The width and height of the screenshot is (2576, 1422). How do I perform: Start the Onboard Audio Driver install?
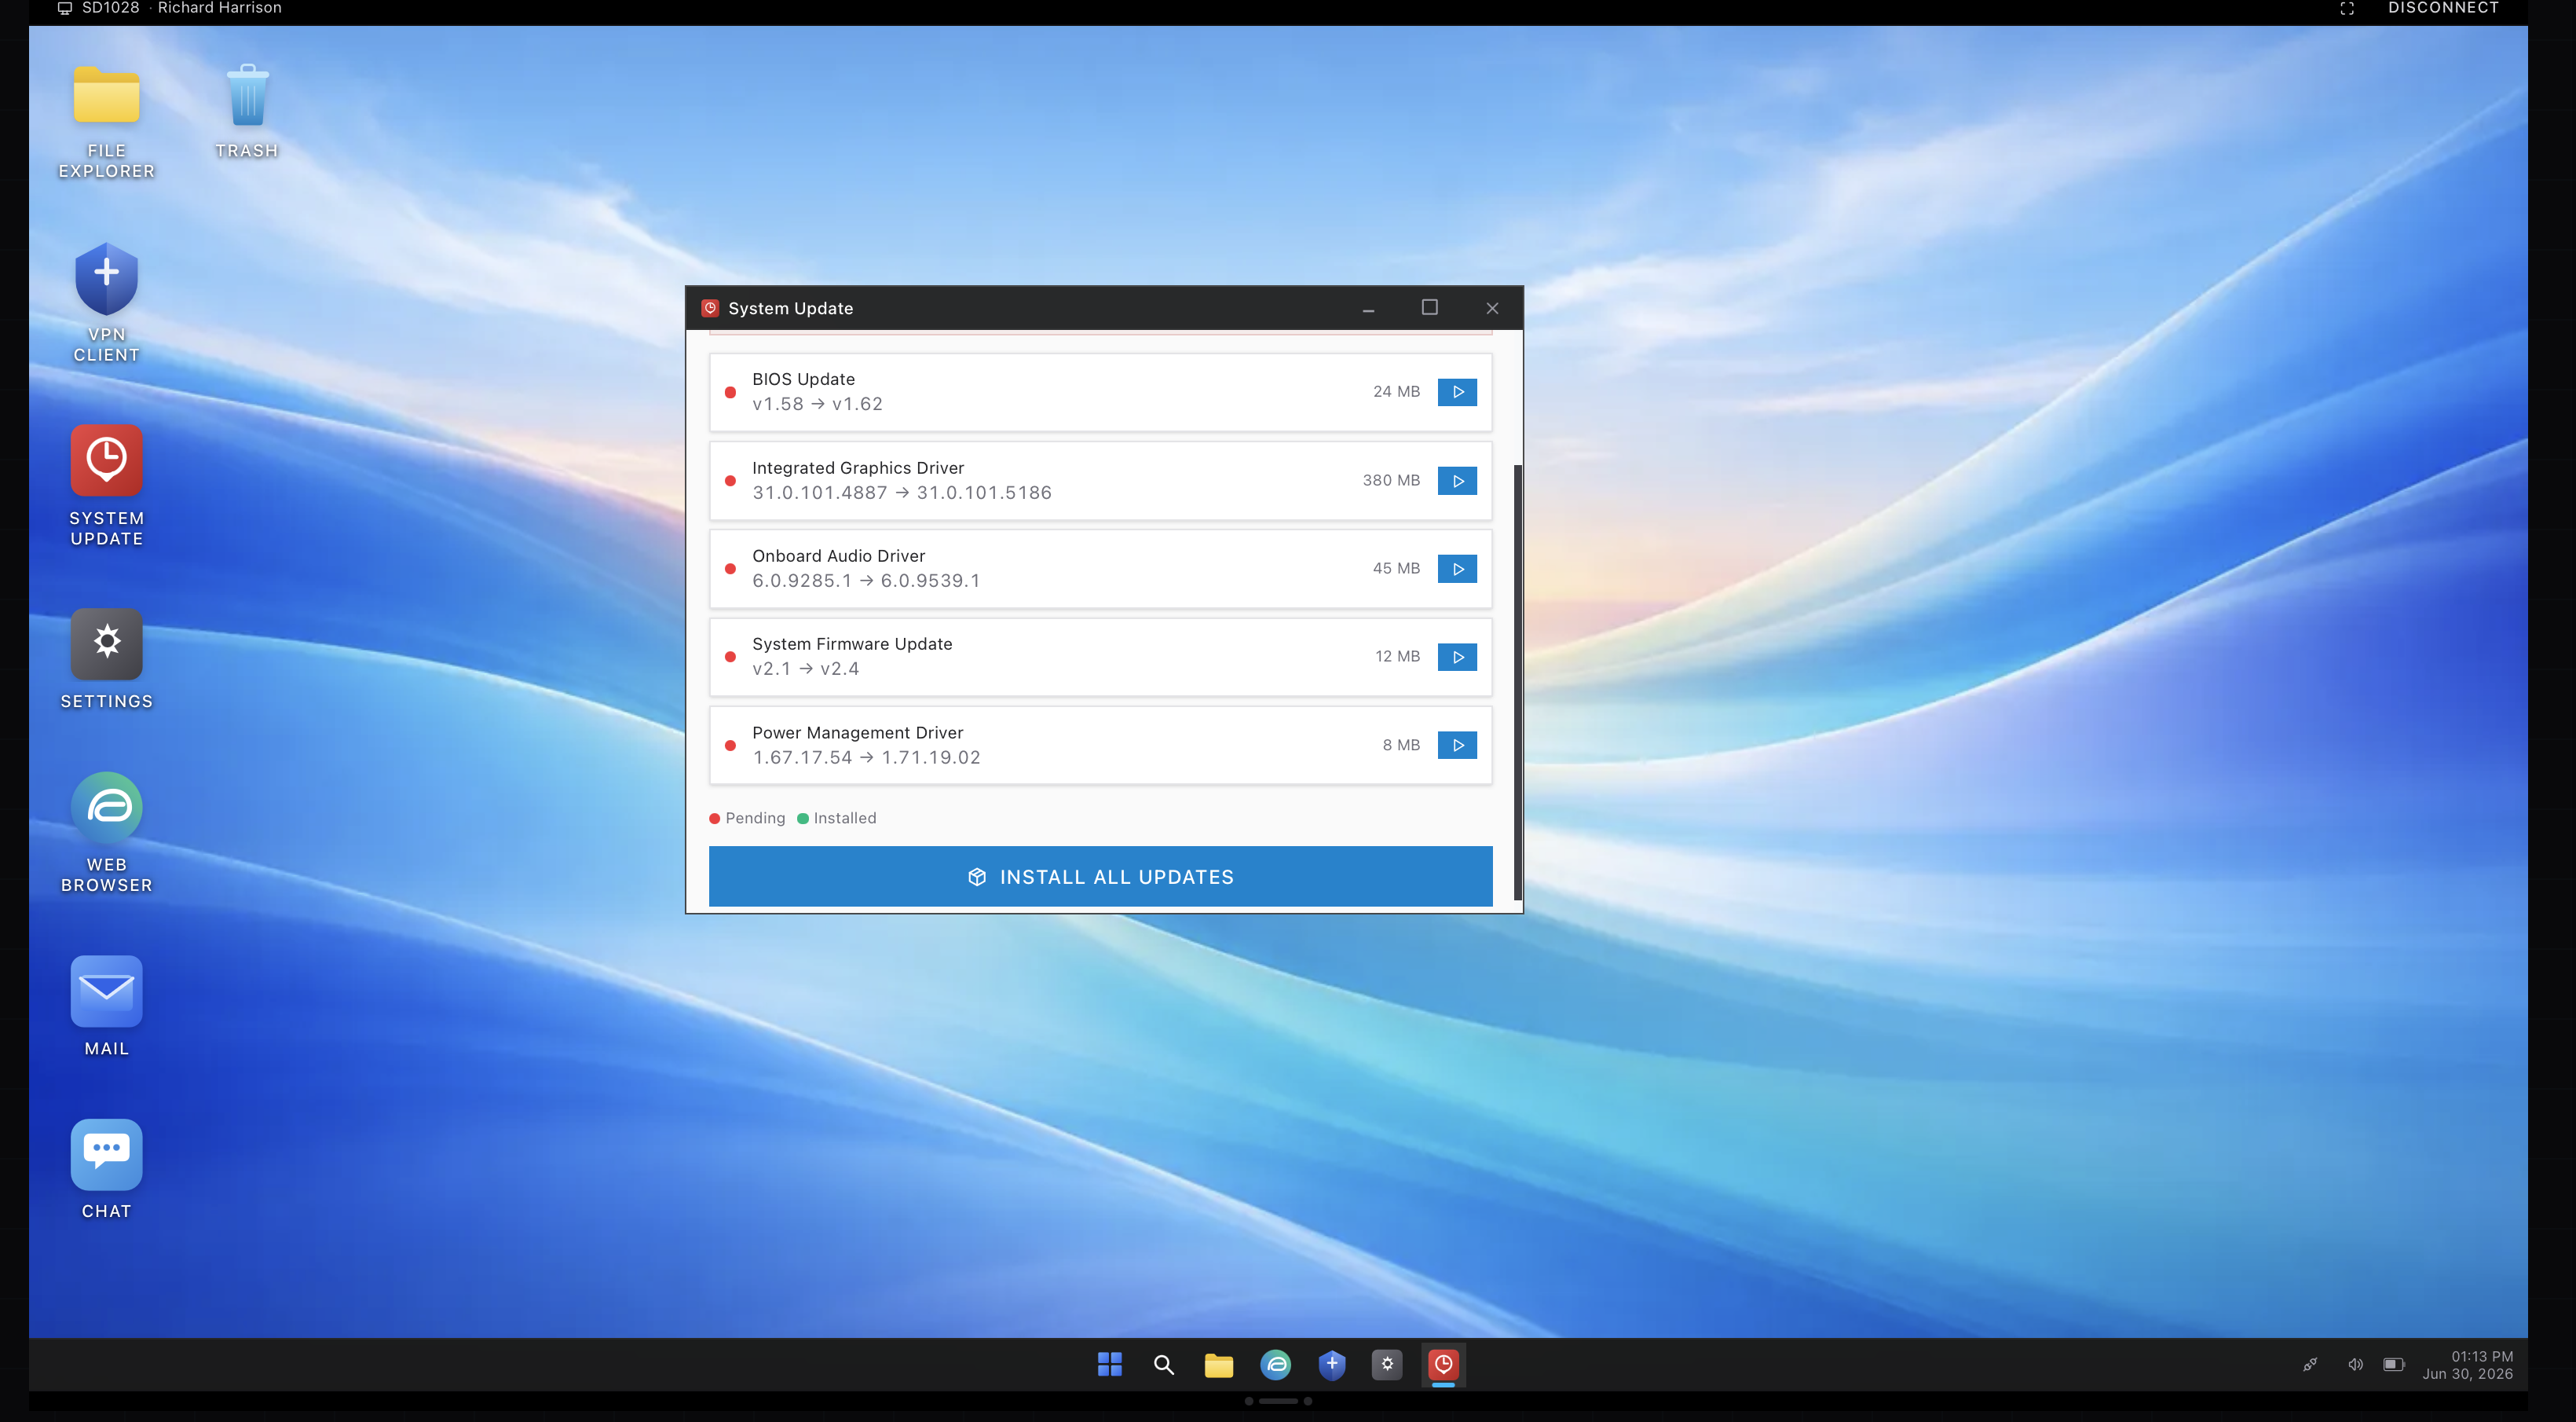pyautogui.click(x=1457, y=569)
